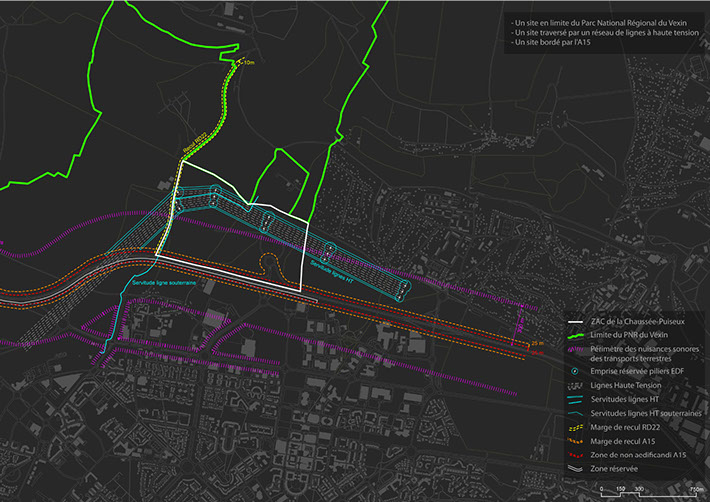Click the Lignes Haute Tension legend symbol
This screenshot has height=502, width=710.
574,386
